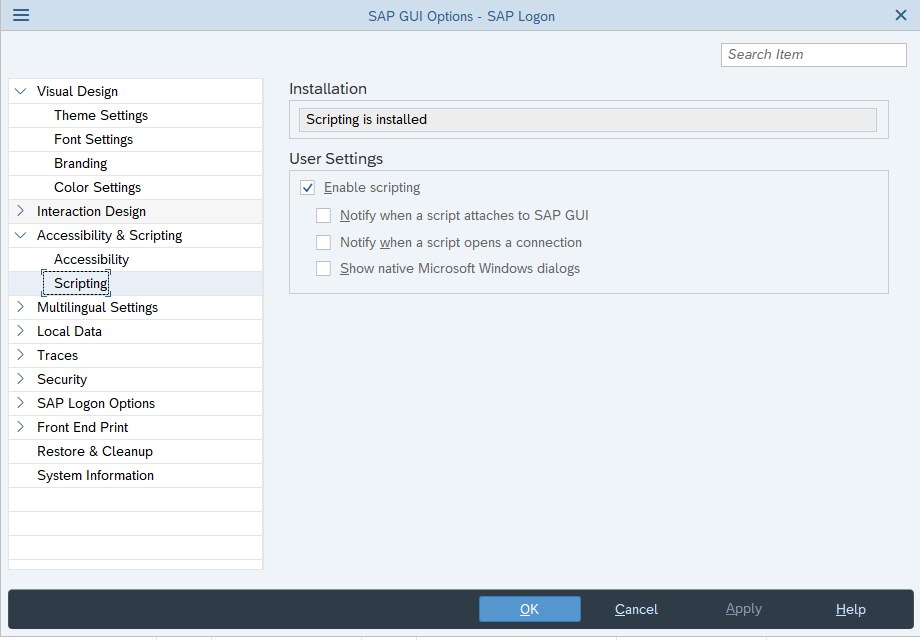
Task: Select the Accessibility entry
Action: click(x=91, y=259)
